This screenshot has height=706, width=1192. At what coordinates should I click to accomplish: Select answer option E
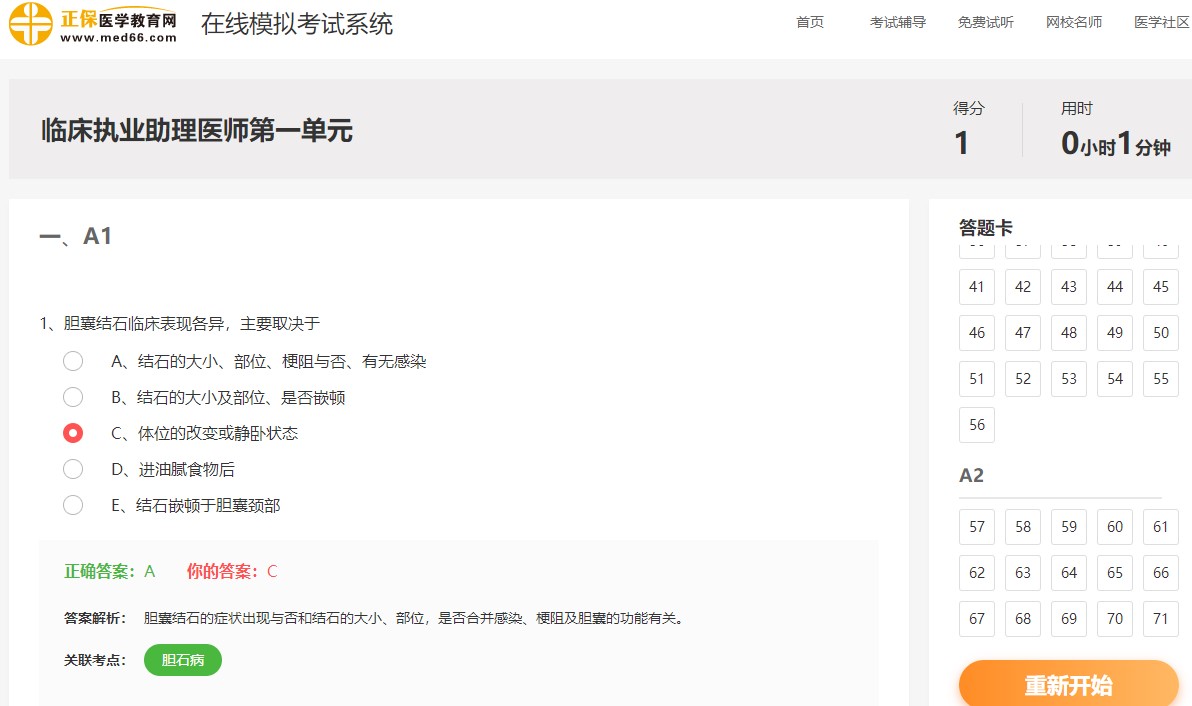click(73, 505)
